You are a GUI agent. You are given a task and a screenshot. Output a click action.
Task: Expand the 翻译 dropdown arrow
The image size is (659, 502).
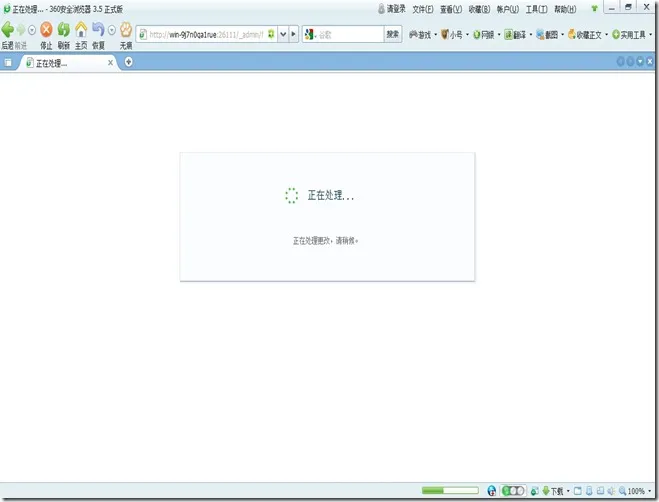[x=530, y=35]
